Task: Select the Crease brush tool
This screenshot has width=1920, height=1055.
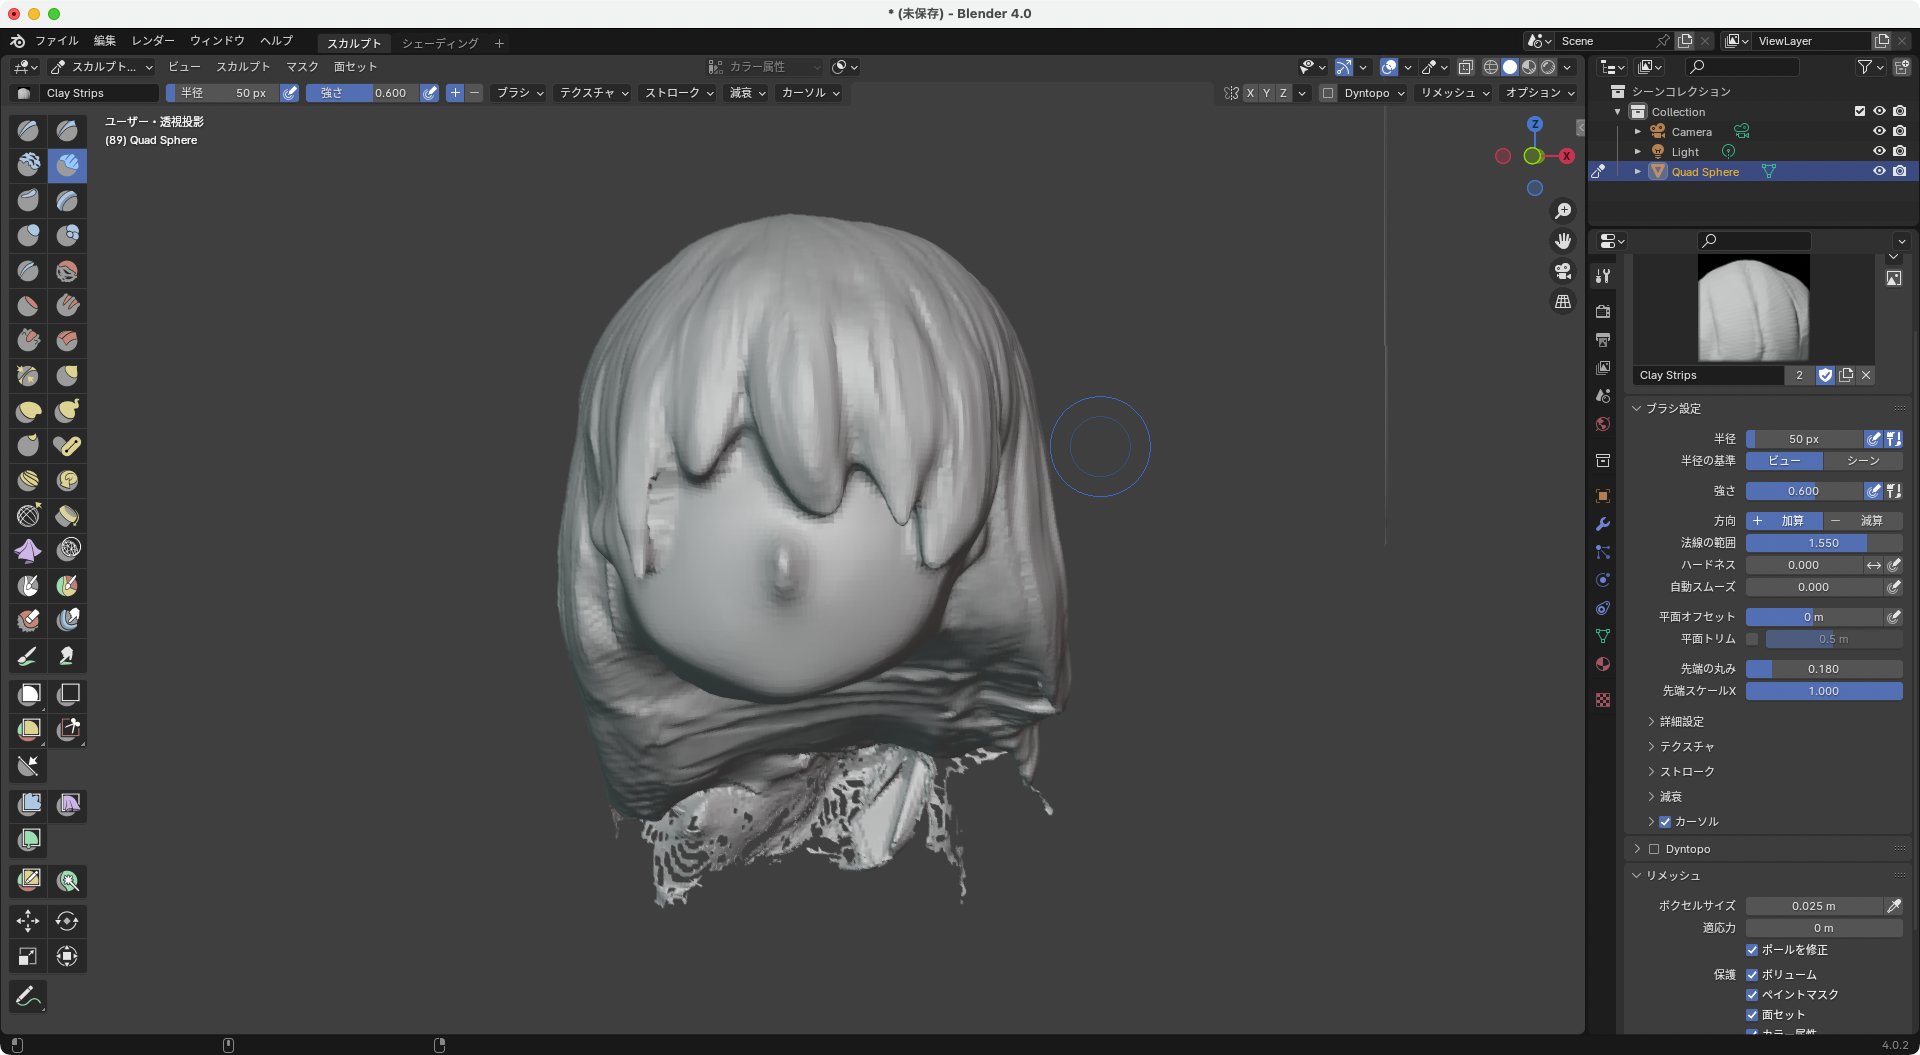Action: 28,270
